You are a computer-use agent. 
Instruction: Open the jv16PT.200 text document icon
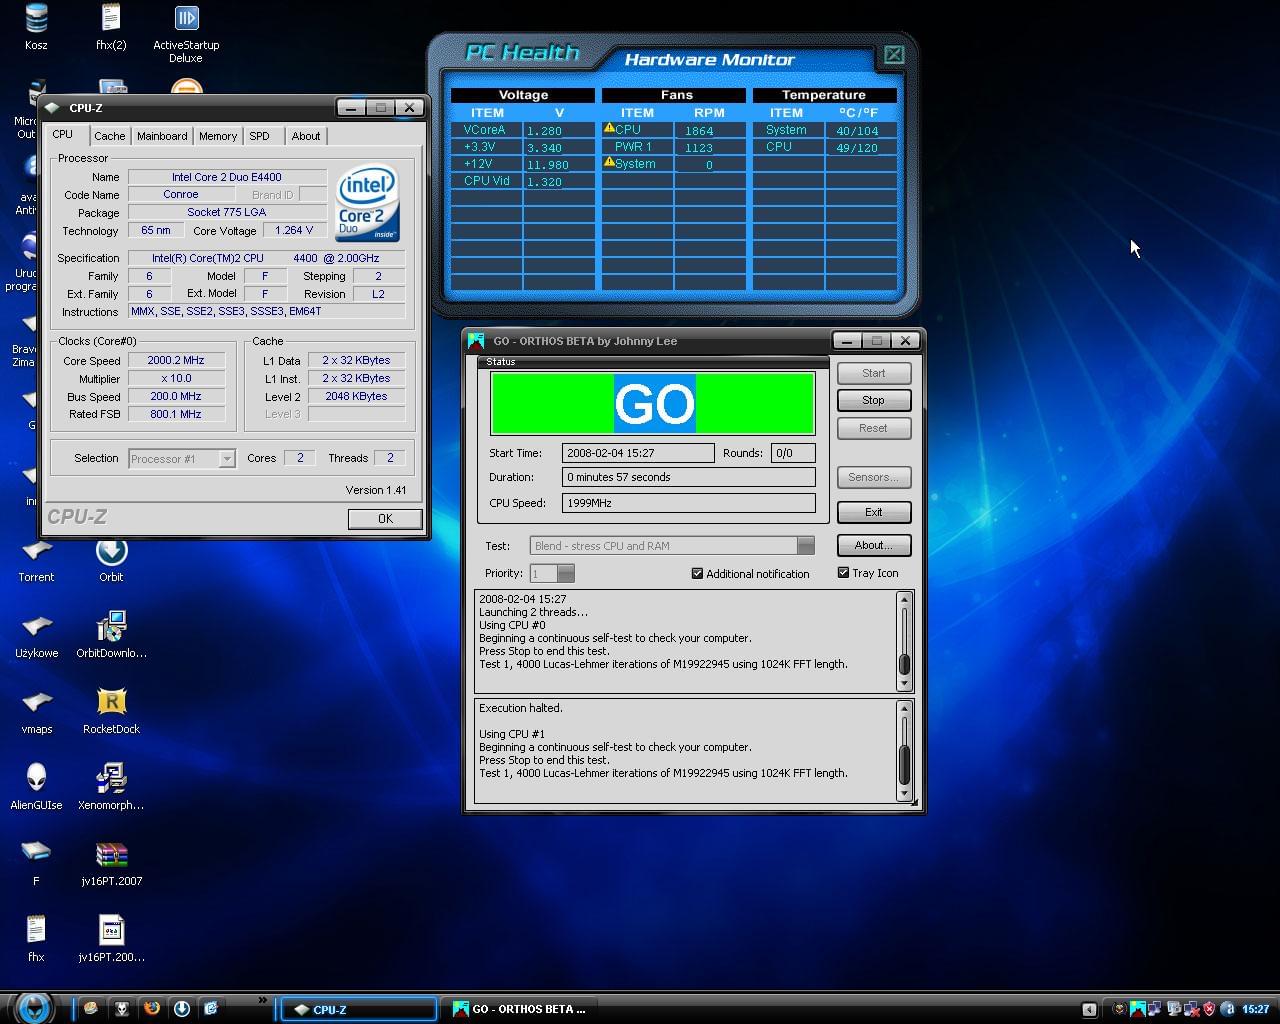click(111, 938)
